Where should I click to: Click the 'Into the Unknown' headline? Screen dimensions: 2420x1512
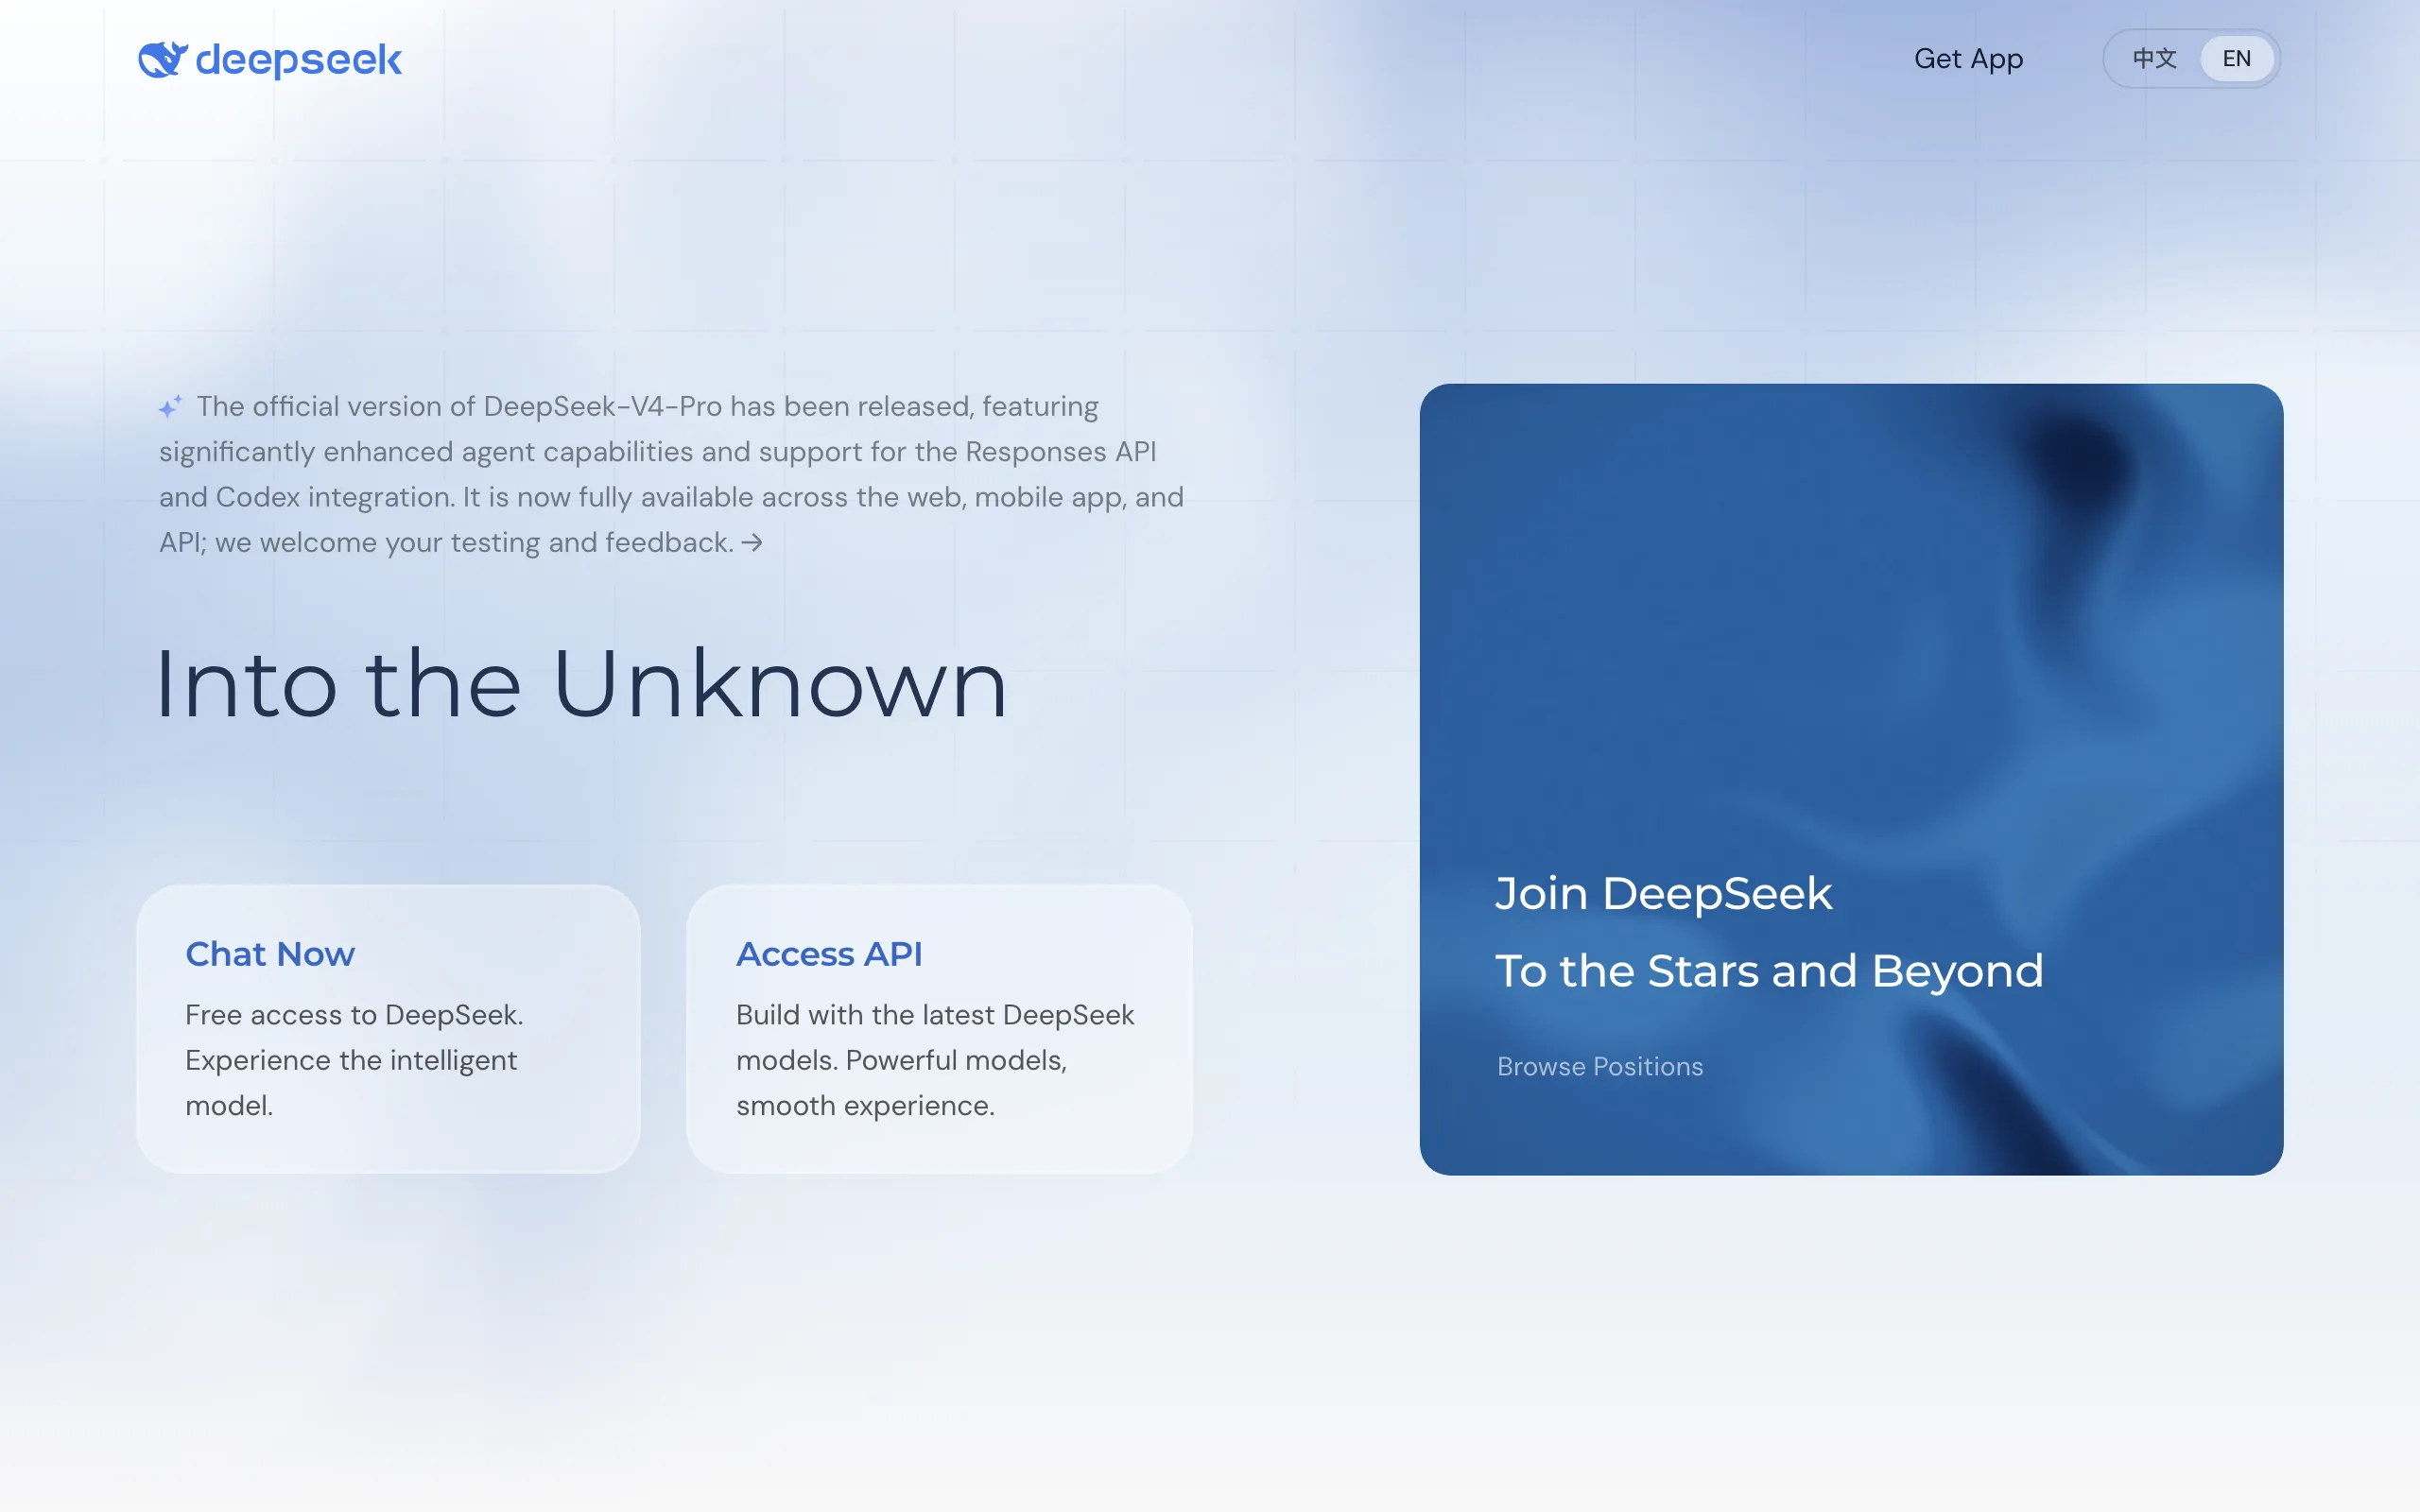pos(581,684)
